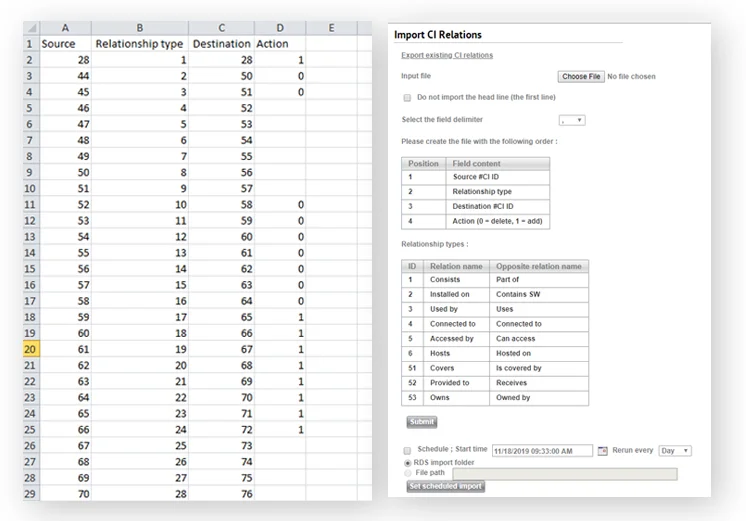Open the calendar date picker icon

point(602,451)
